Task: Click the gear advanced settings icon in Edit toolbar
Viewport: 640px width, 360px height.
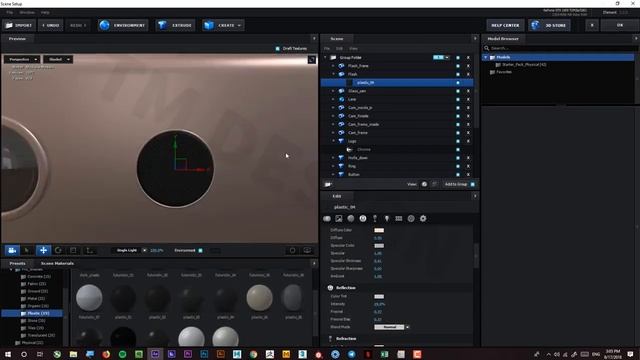Action: click(x=423, y=219)
